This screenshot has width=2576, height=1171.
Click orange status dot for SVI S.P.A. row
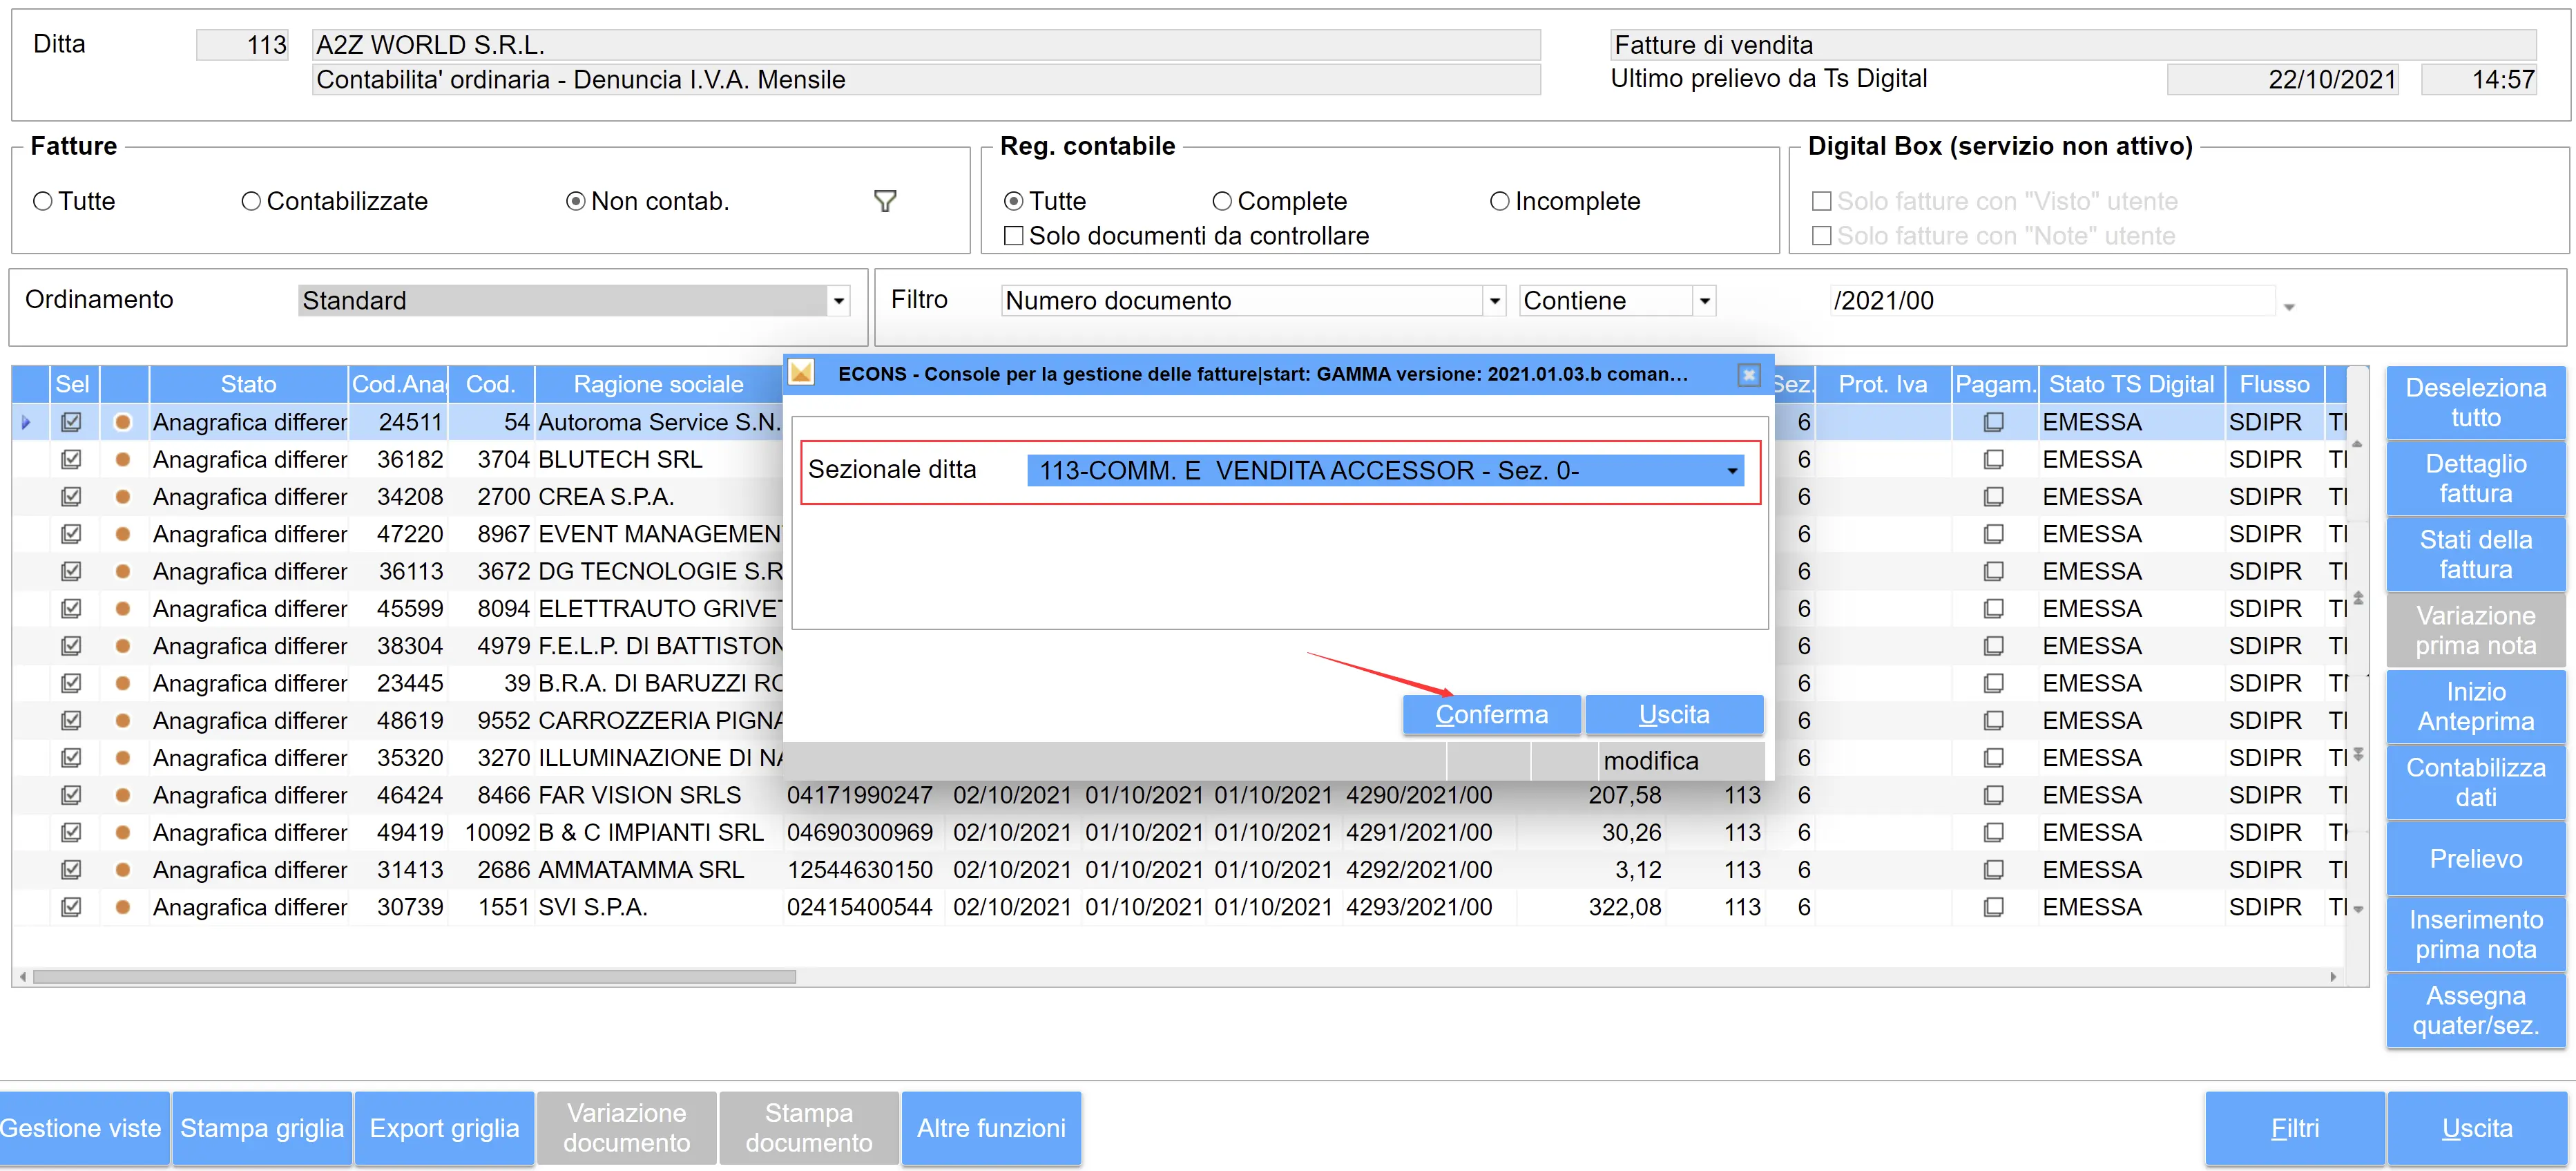click(123, 908)
